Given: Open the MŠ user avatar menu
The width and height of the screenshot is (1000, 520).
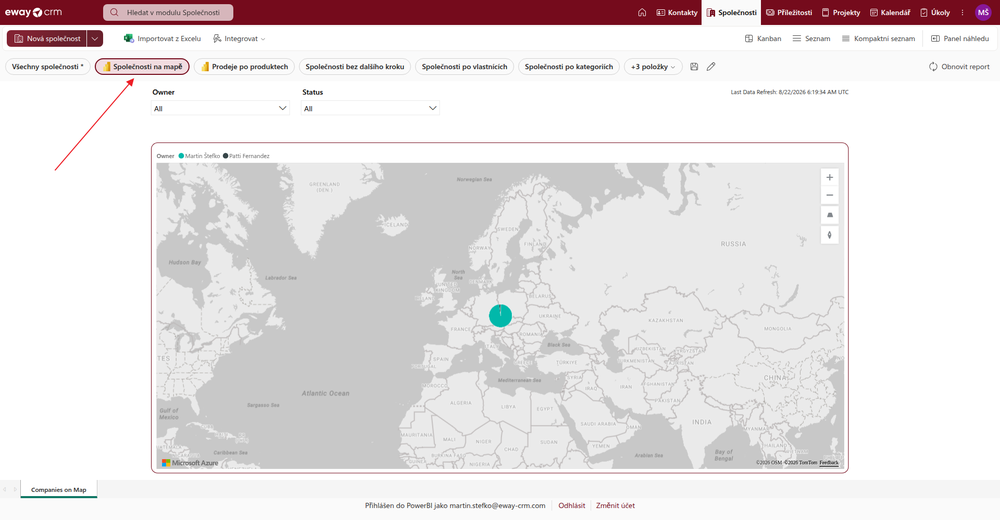Looking at the screenshot, I should click(x=983, y=12).
